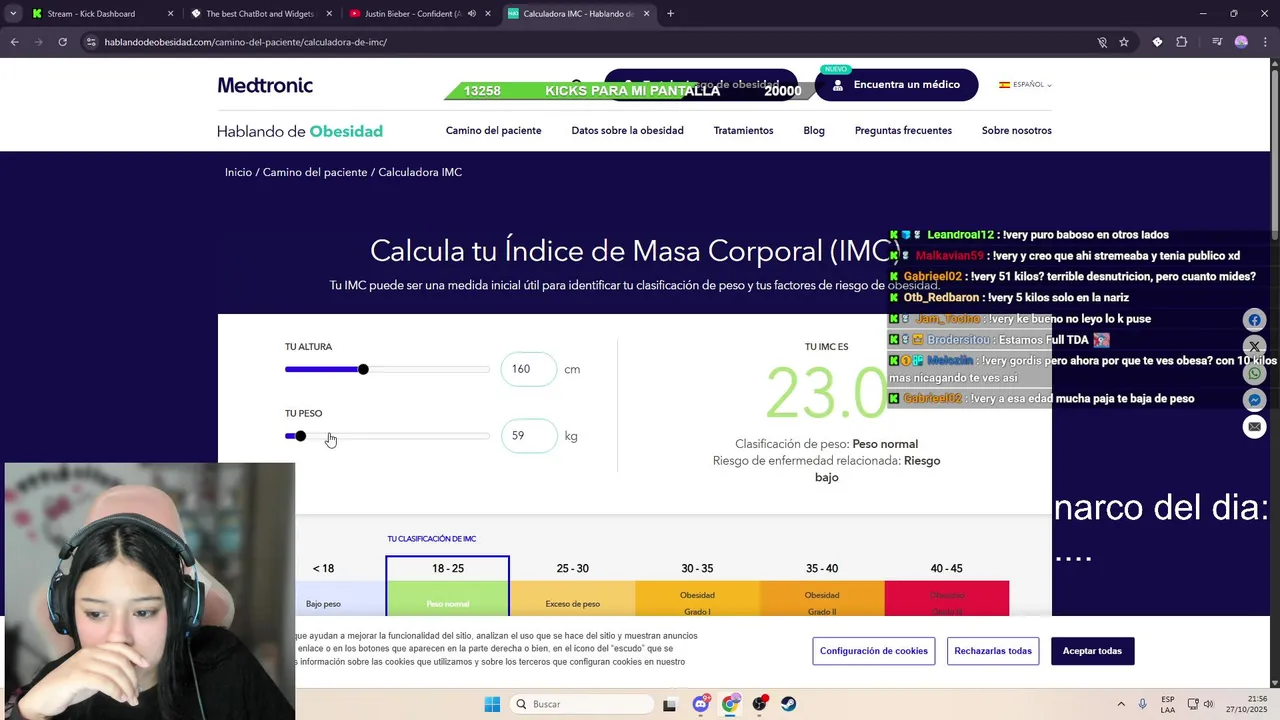Share the page on X
This screenshot has height=720, width=1280.
(1254, 347)
